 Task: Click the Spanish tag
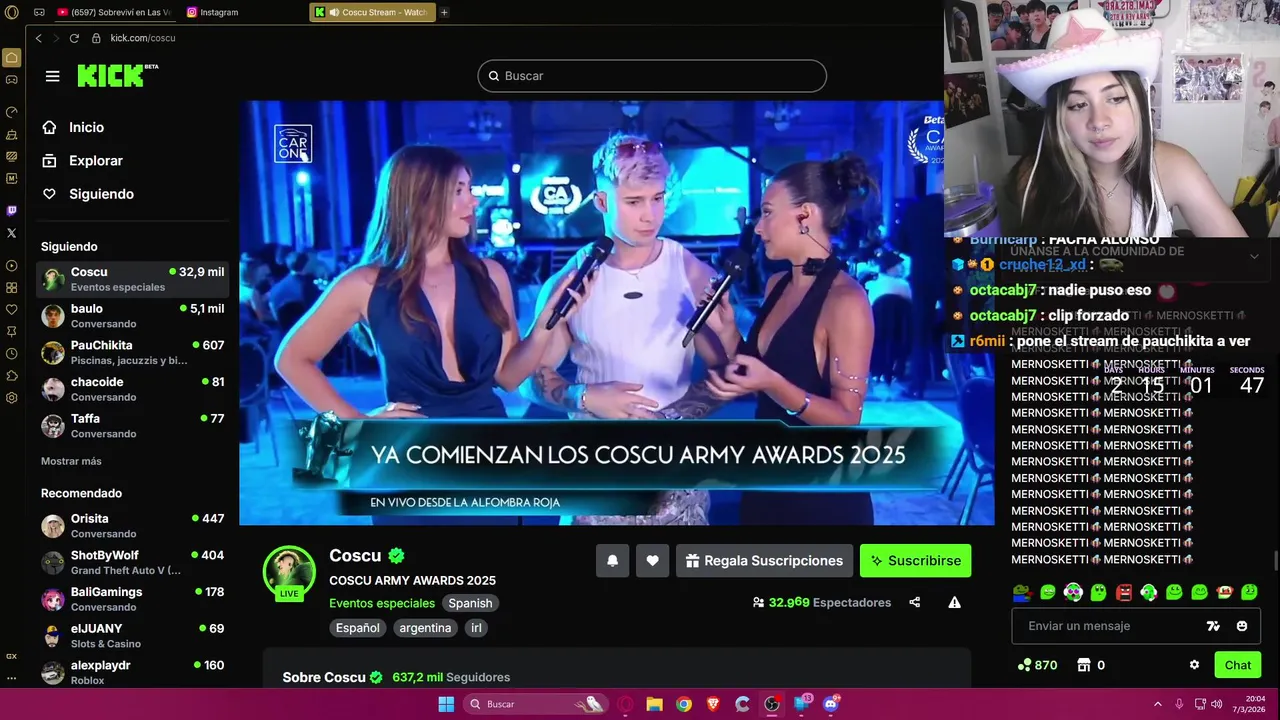coord(470,603)
